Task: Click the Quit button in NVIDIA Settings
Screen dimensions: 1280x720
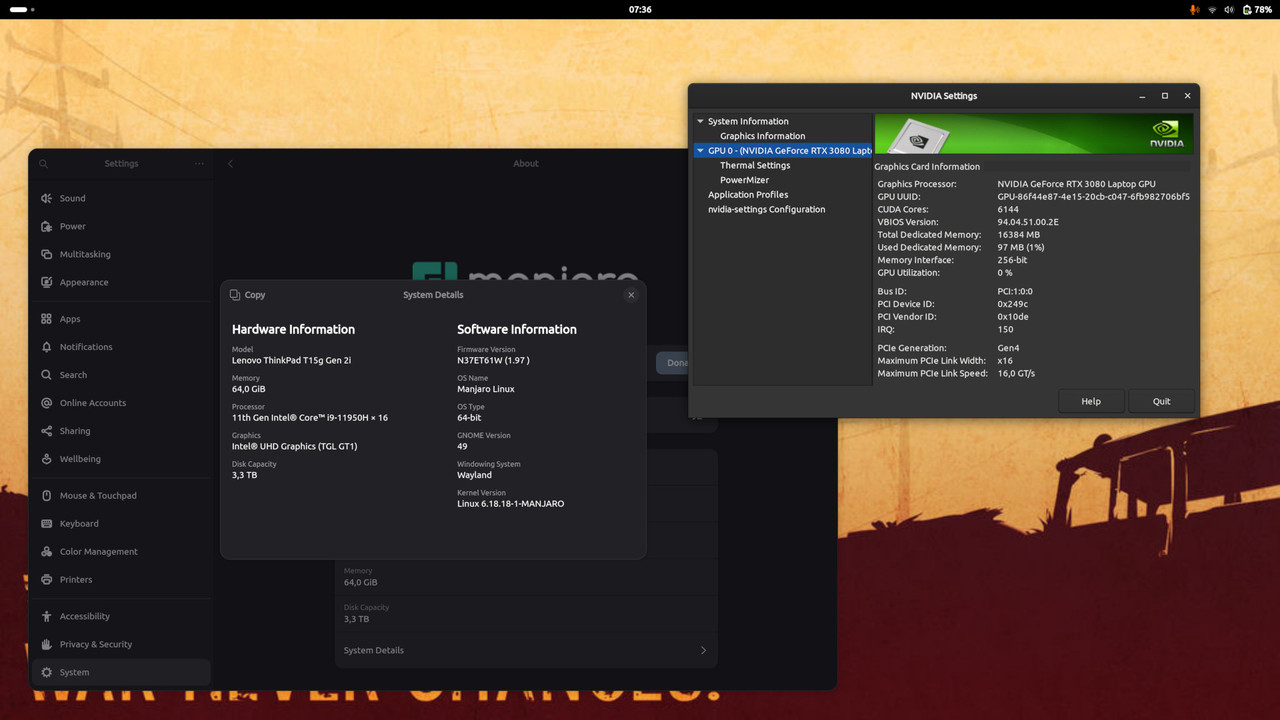Action: coord(1161,401)
